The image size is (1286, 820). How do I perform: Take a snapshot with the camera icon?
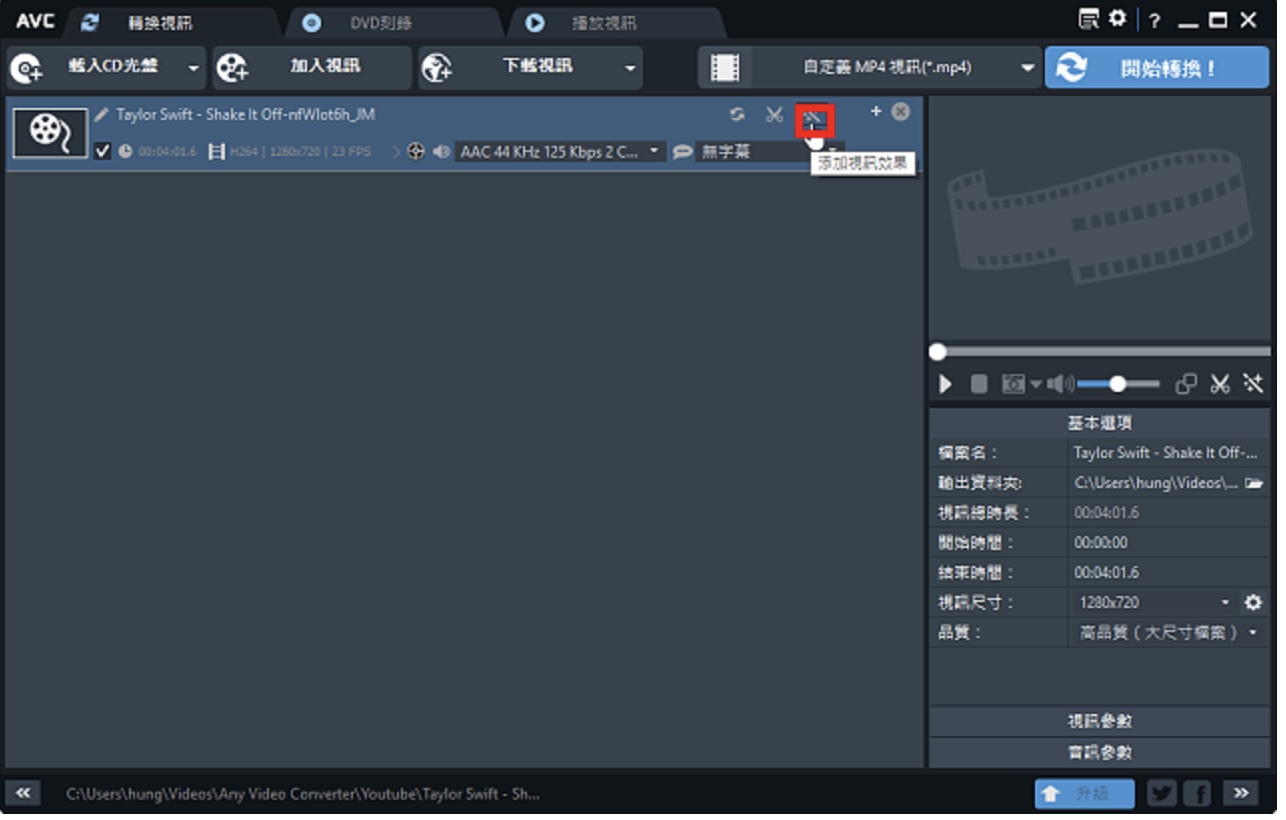click(x=1013, y=384)
